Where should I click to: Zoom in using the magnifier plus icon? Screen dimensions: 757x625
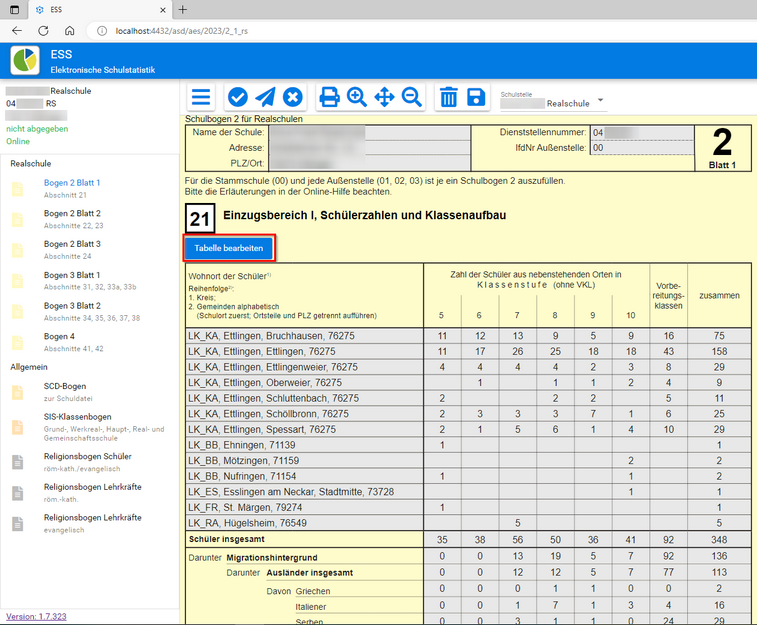pyautogui.click(x=357, y=97)
